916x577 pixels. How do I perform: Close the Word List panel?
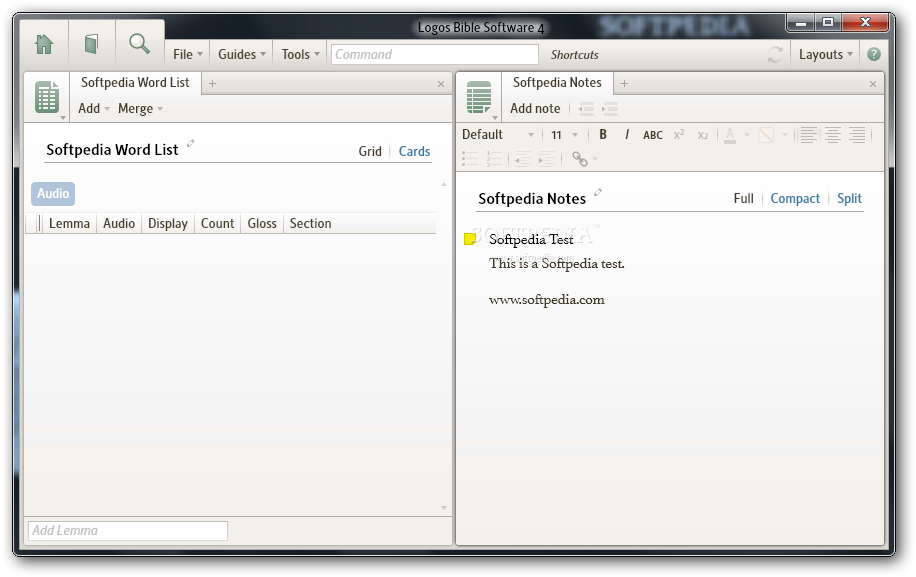441,84
